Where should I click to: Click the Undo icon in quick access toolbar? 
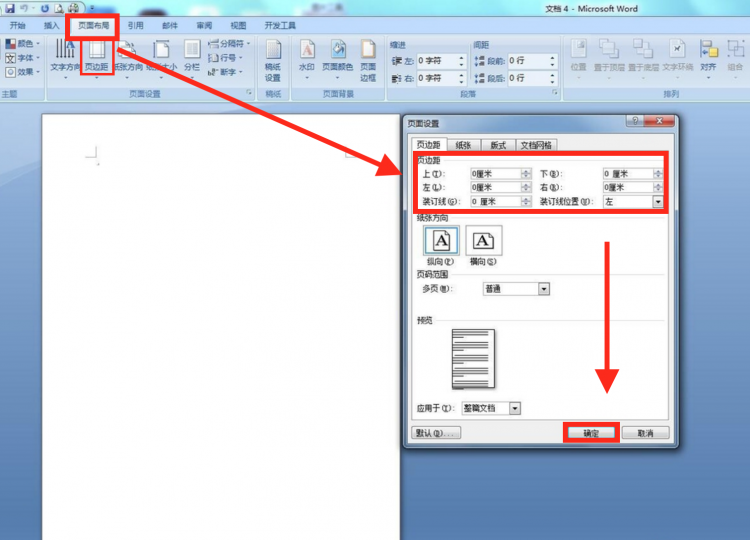click(x=23, y=8)
